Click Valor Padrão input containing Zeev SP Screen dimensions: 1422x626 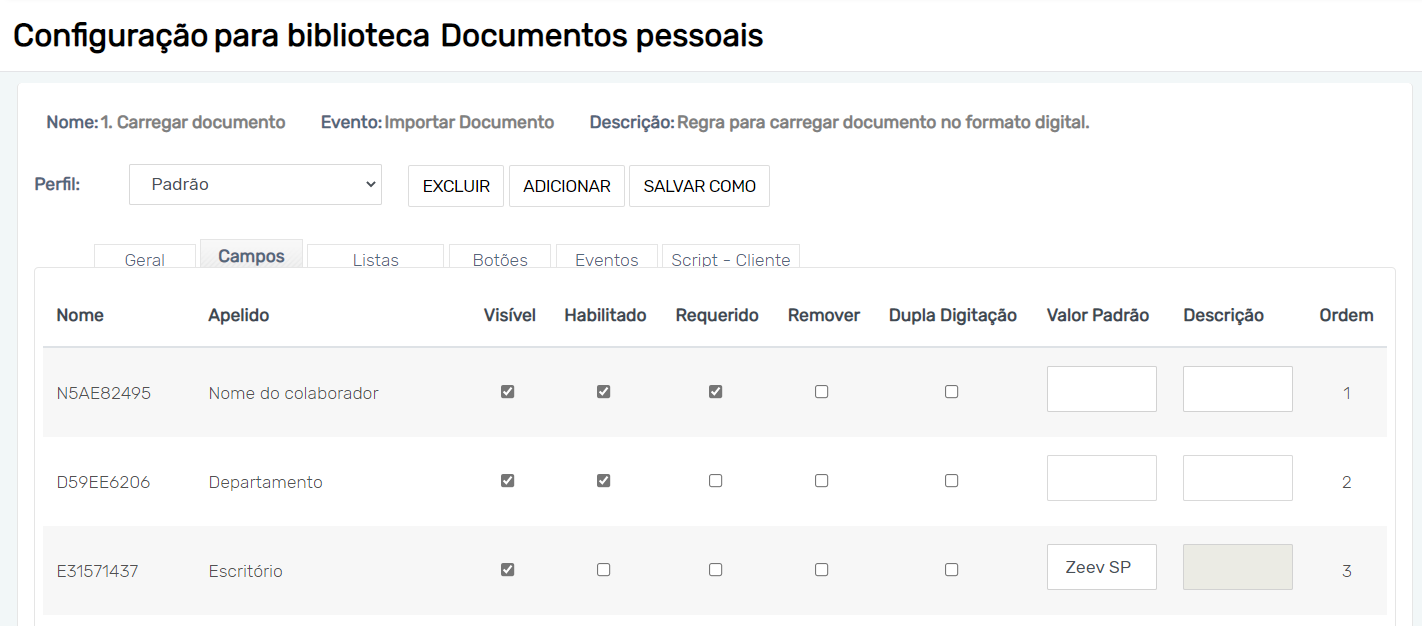1101,567
